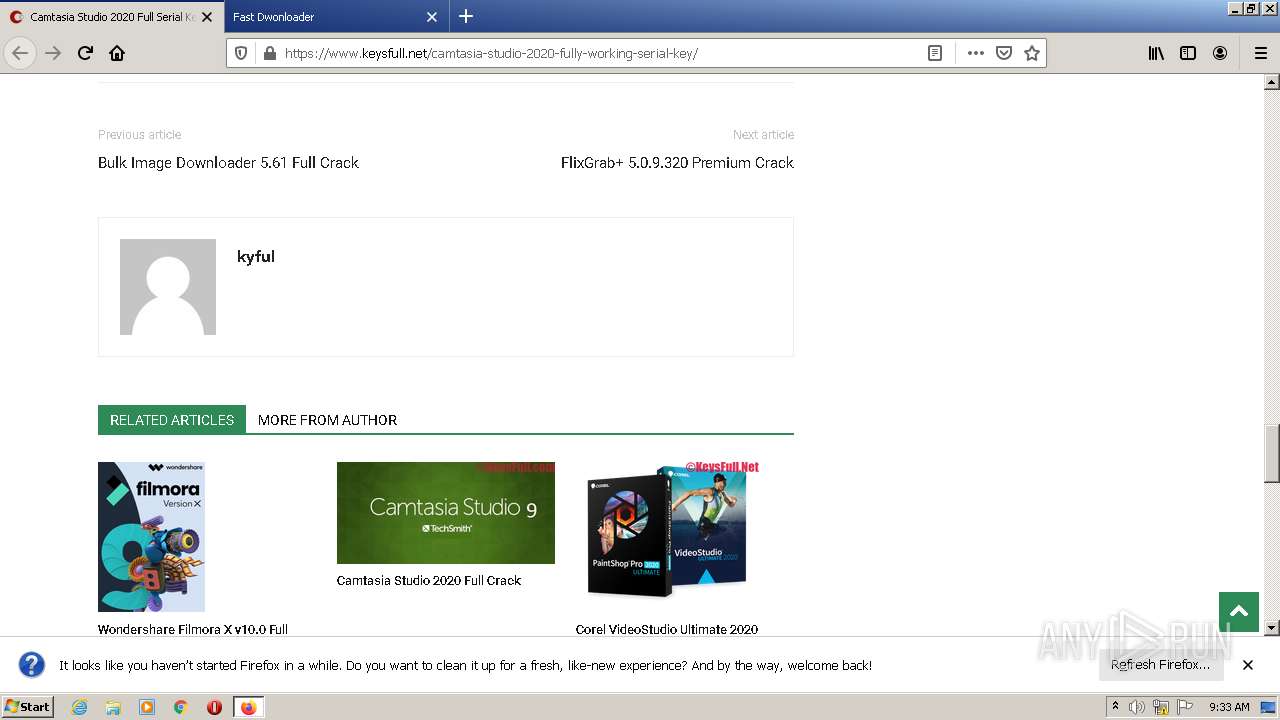Click the forward navigation arrow
This screenshot has width=1280, height=720.
53,53
